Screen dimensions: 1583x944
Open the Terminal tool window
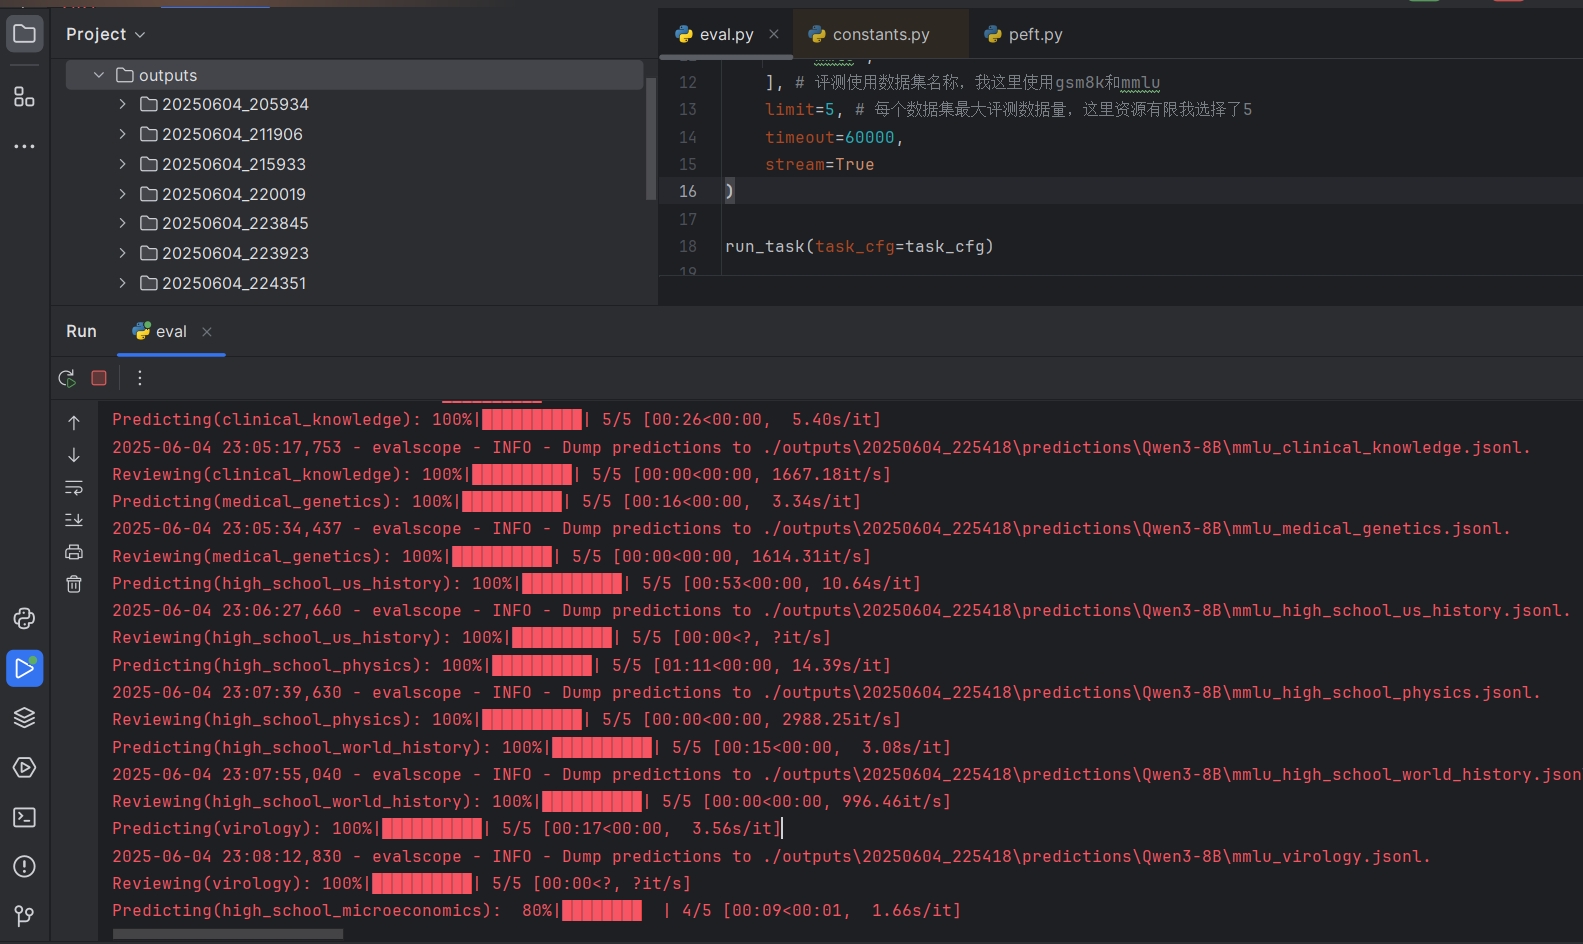(24, 817)
